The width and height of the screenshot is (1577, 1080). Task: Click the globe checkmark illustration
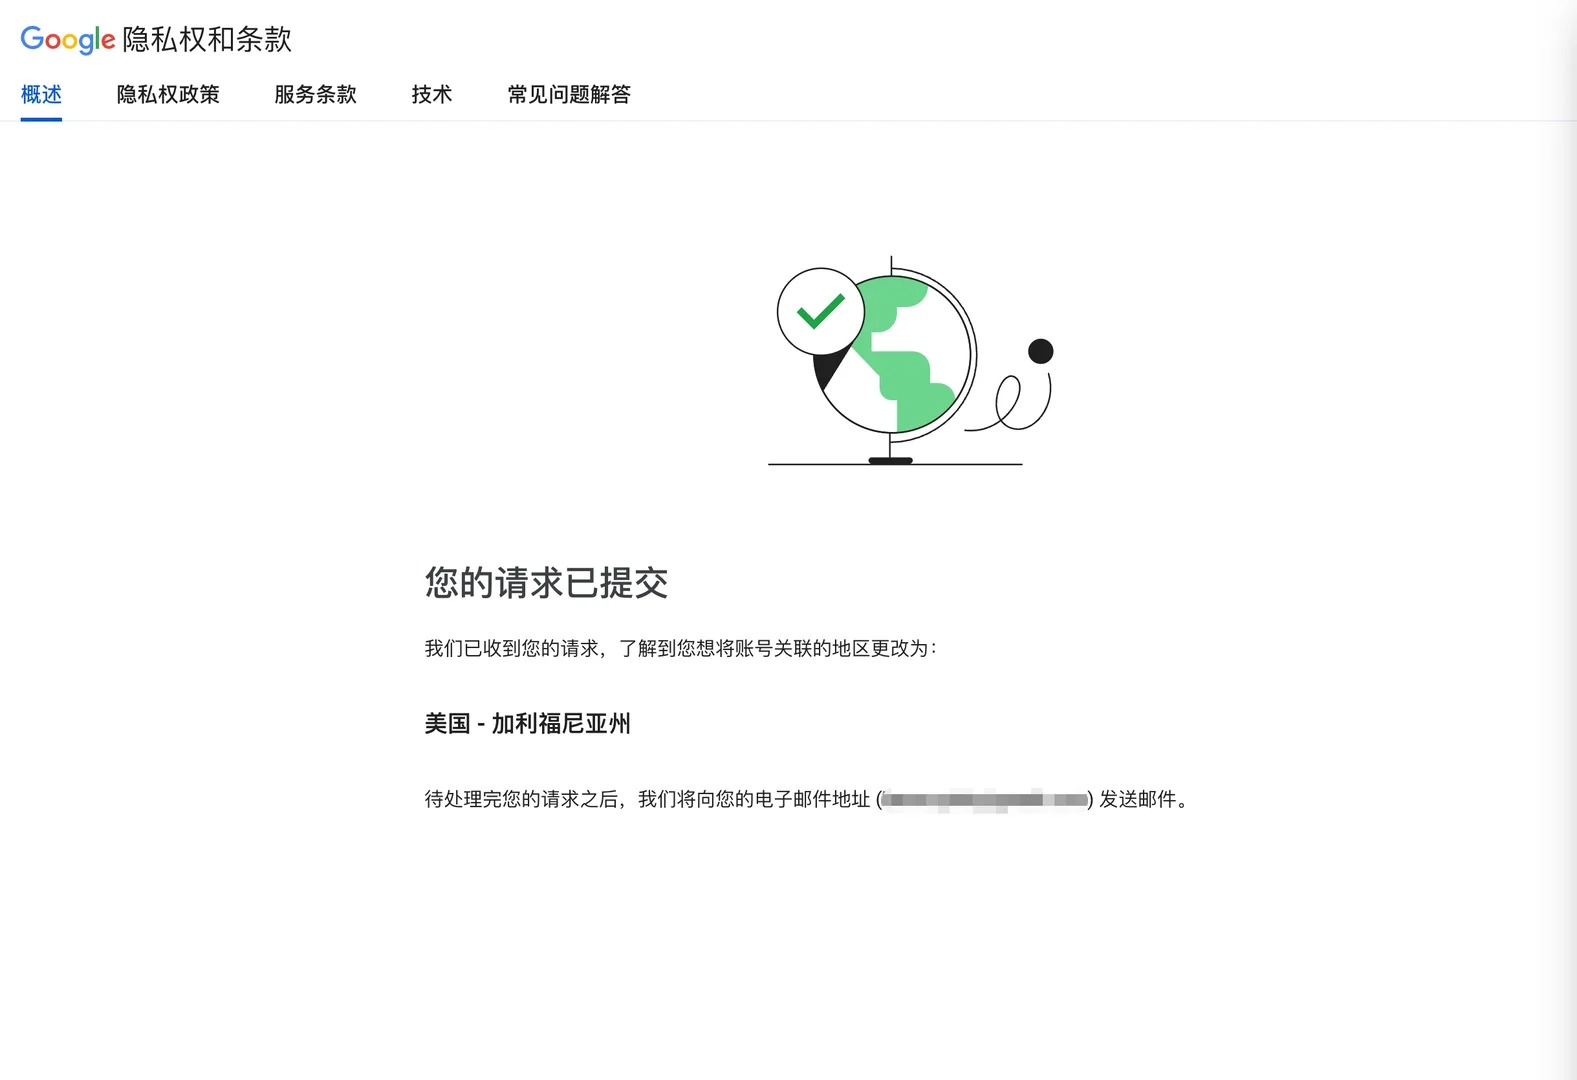click(x=910, y=360)
